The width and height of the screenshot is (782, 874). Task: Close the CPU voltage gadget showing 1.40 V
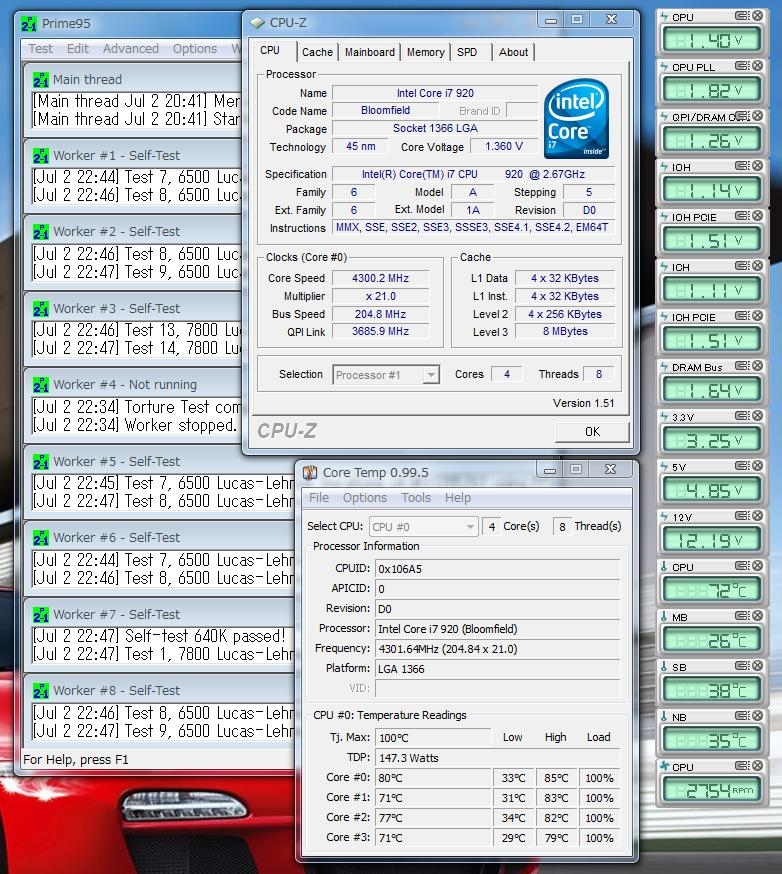[x=757, y=16]
